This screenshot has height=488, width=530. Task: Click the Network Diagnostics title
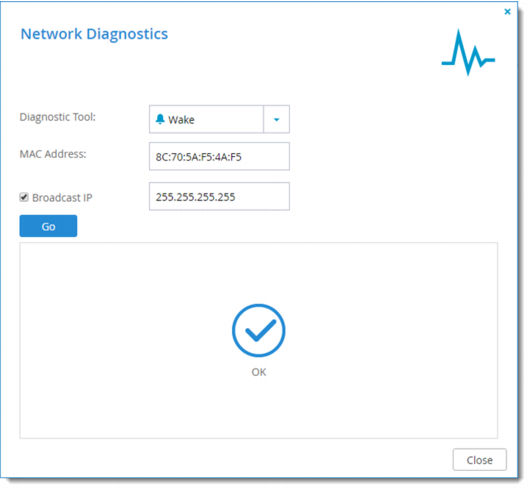click(x=94, y=34)
